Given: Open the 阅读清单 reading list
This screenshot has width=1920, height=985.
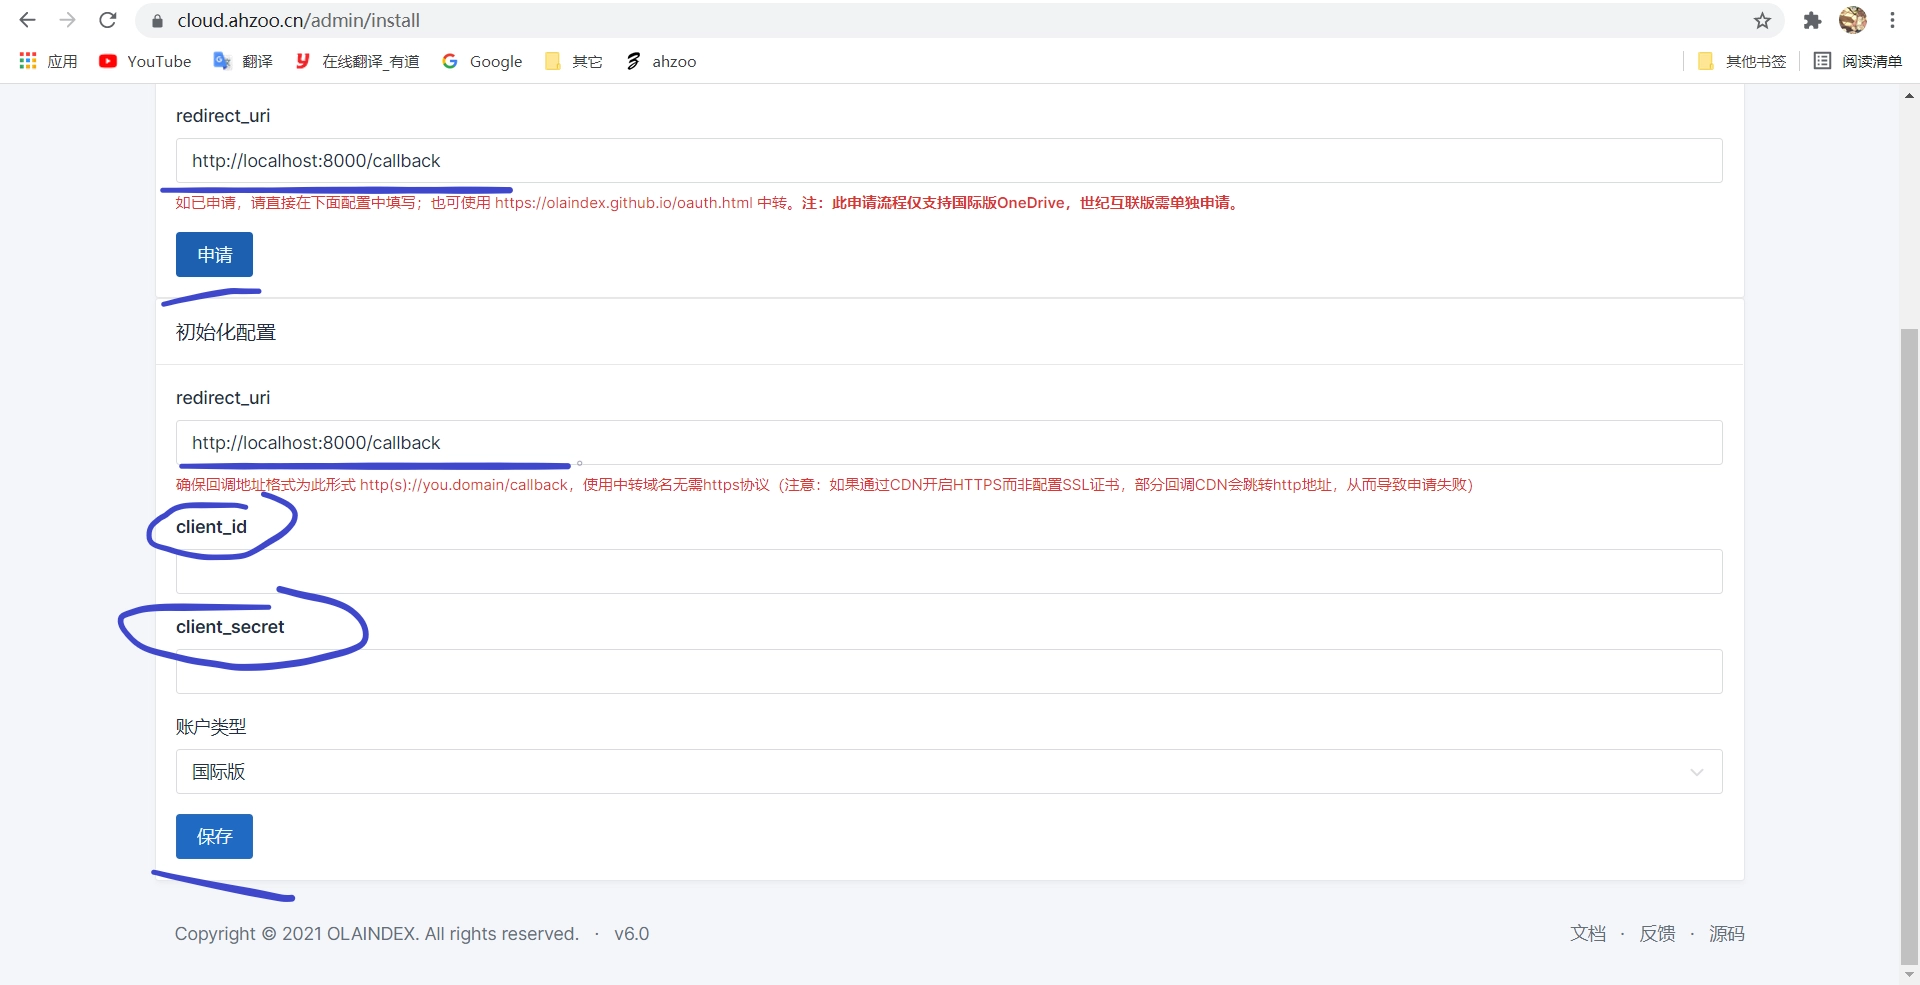Looking at the screenshot, I should (x=1858, y=61).
